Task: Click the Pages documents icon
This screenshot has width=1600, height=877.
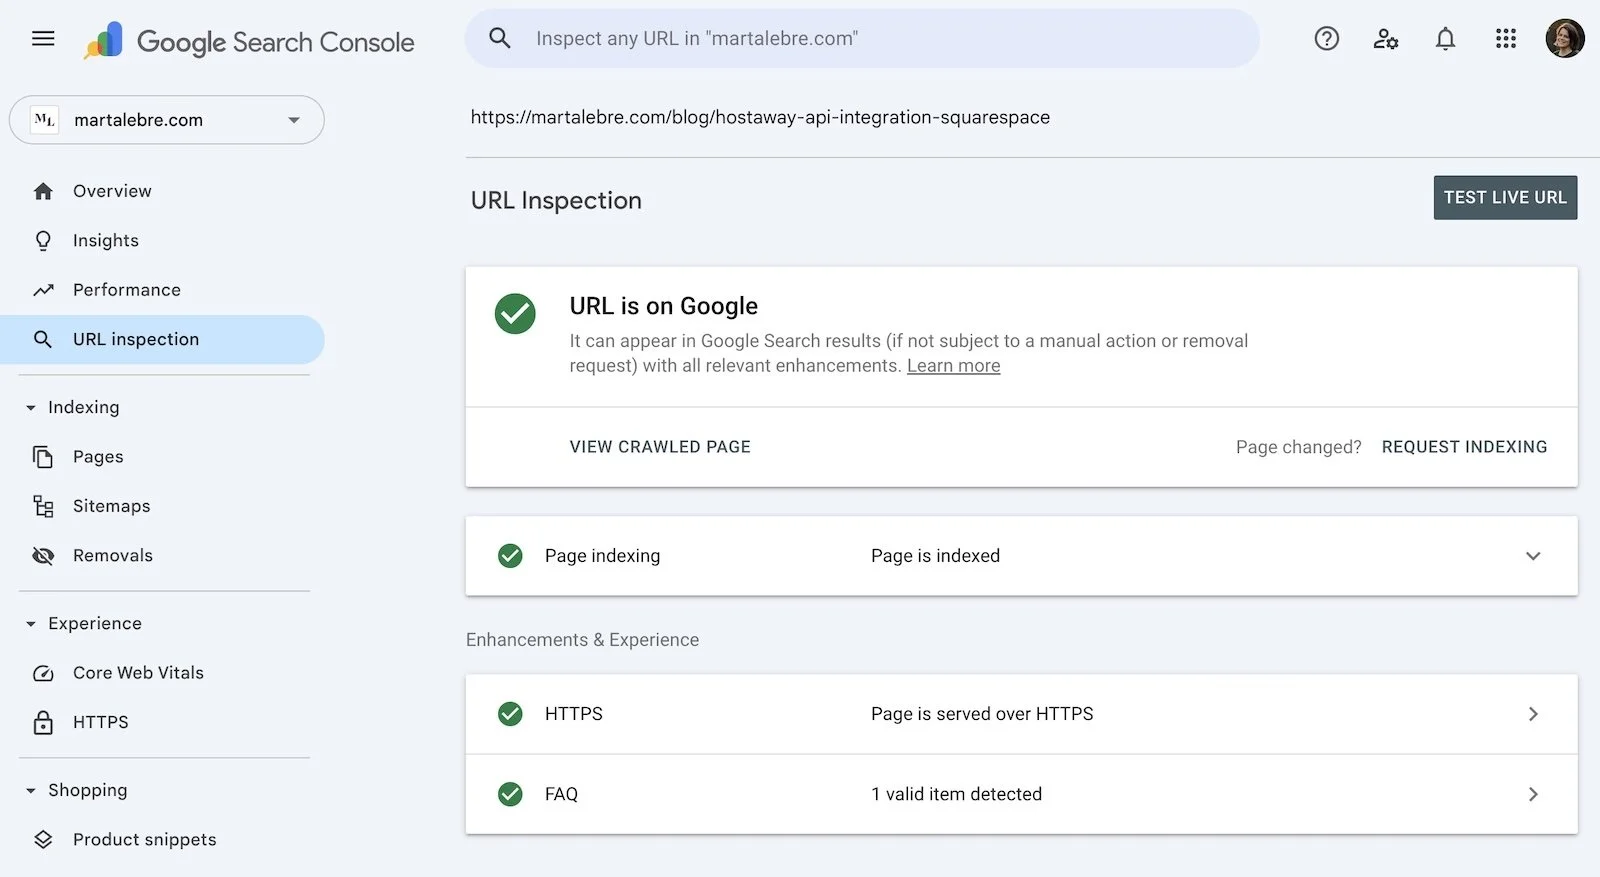Action: click(x=43, y=457)
